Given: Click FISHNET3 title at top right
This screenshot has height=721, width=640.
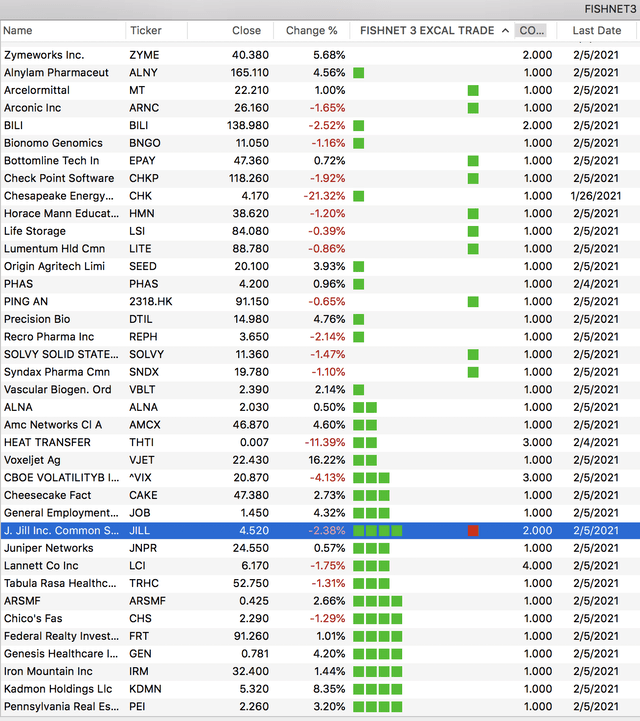Looking at the screenshot, I should 610,9.
